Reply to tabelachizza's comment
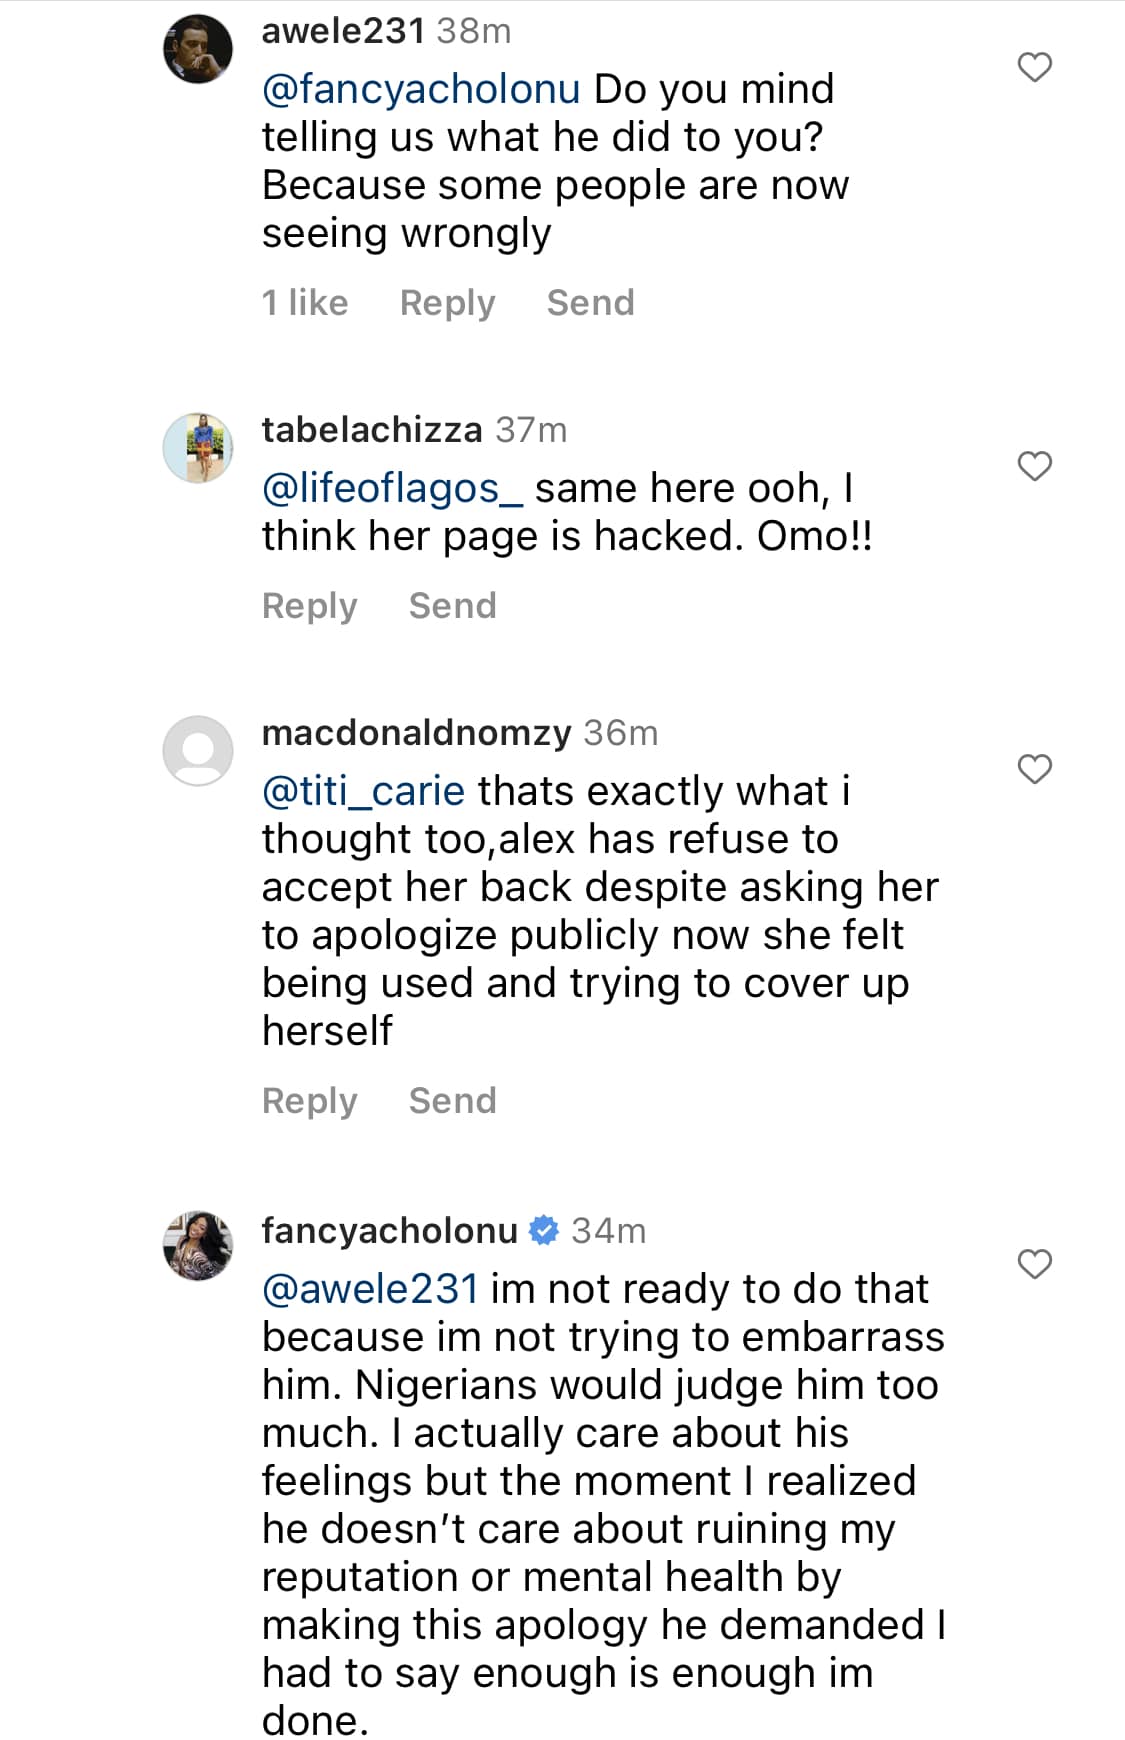 [309, 606]
